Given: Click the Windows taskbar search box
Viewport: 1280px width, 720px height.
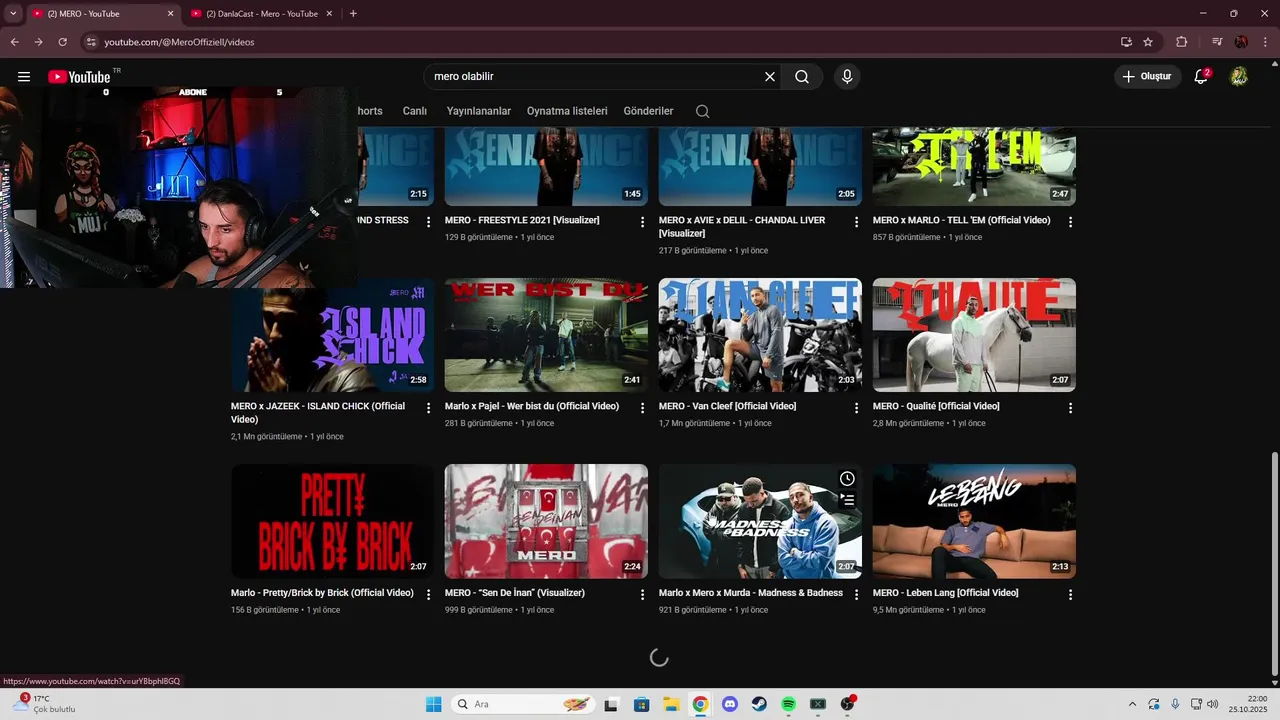Looking at the screenshot, I should [523, 704].
